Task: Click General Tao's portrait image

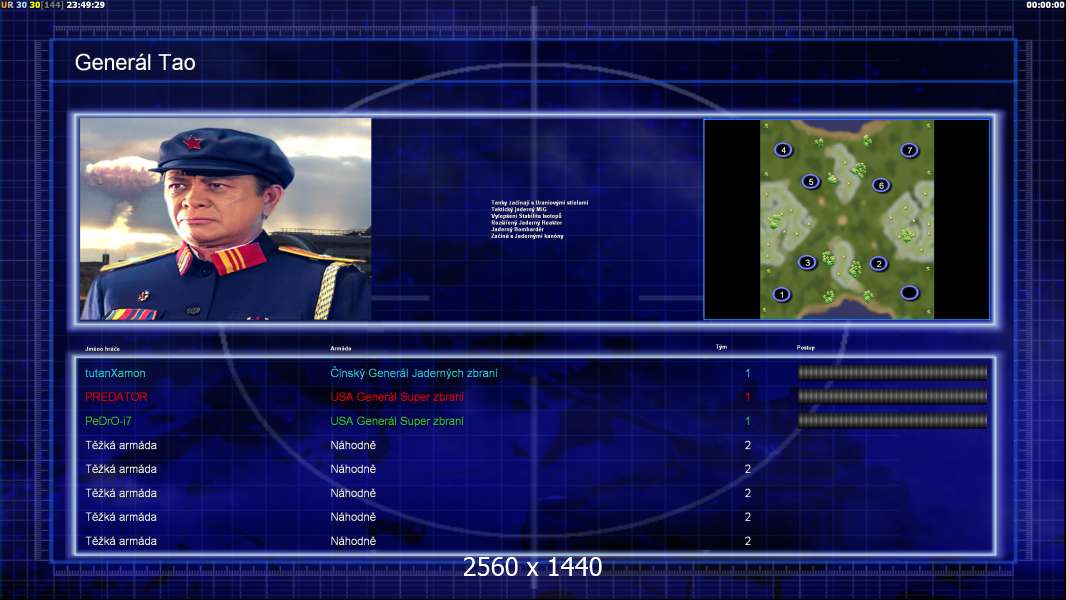Action: click(226, 219)
